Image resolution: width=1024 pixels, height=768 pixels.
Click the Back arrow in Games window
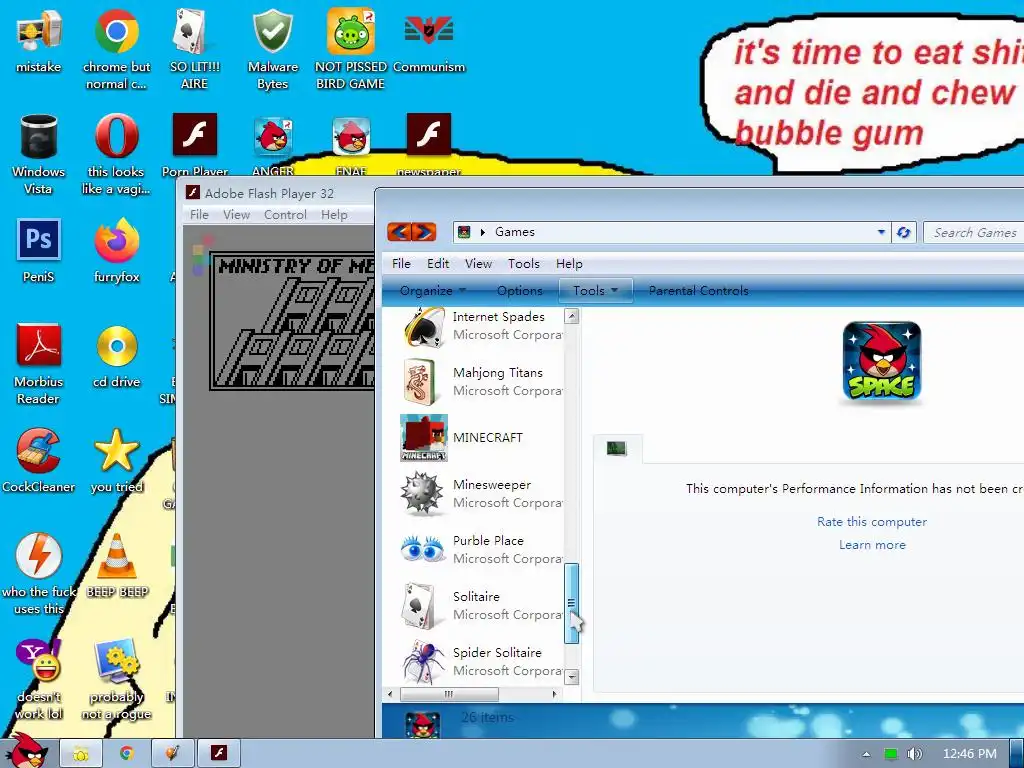click(x=400, y=232)
